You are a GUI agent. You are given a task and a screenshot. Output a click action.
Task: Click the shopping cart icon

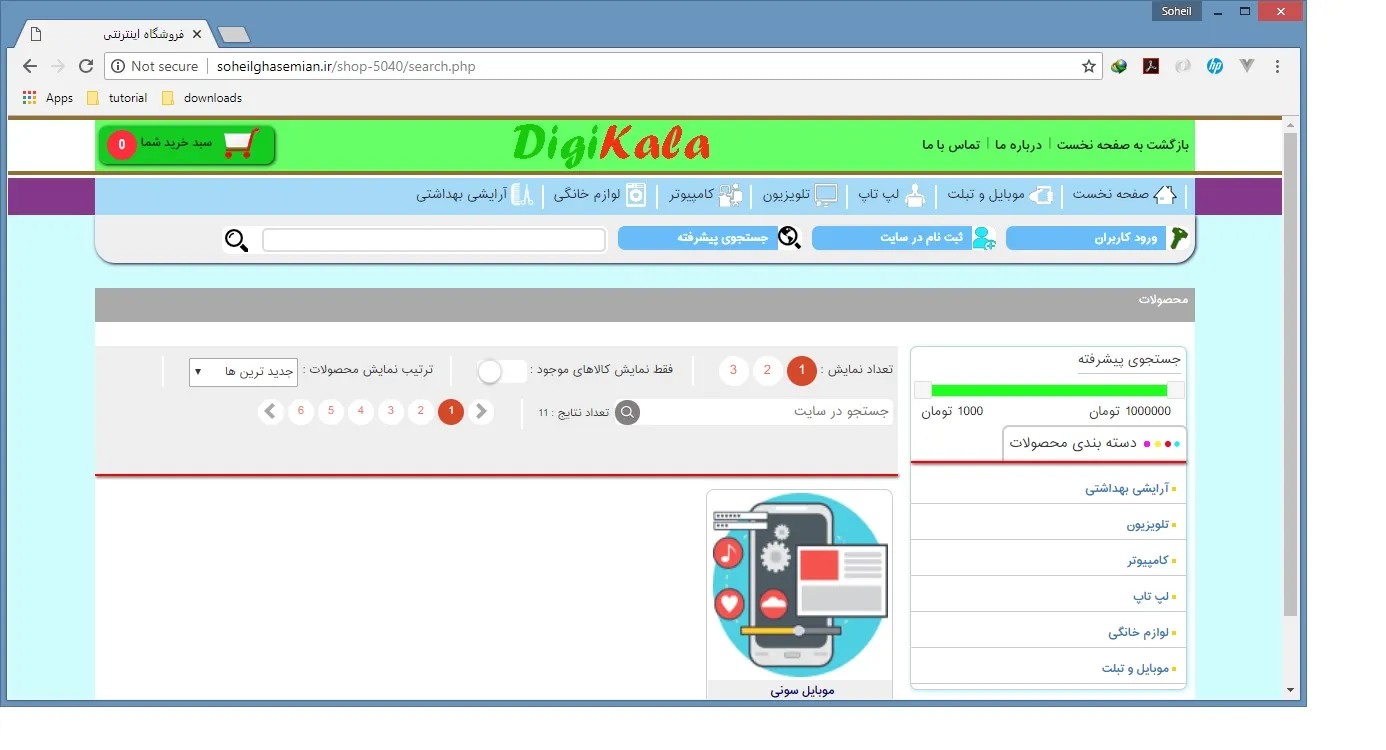coord(241,144)
